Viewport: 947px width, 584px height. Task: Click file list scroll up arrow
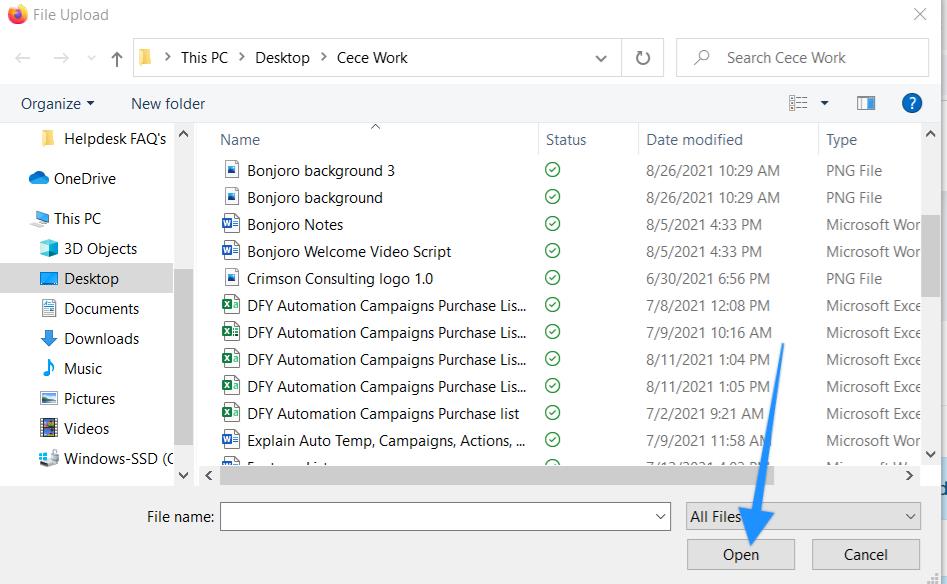[930, 134]
